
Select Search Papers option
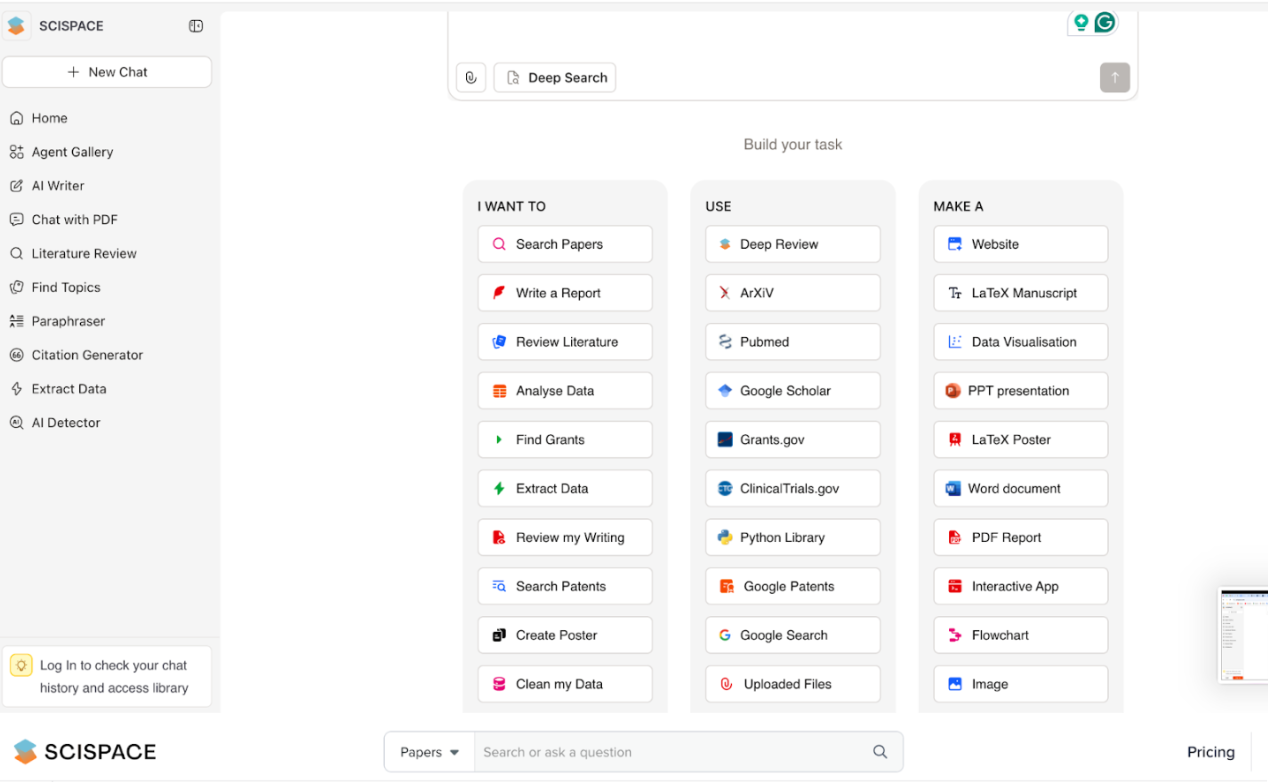[564, 244]
